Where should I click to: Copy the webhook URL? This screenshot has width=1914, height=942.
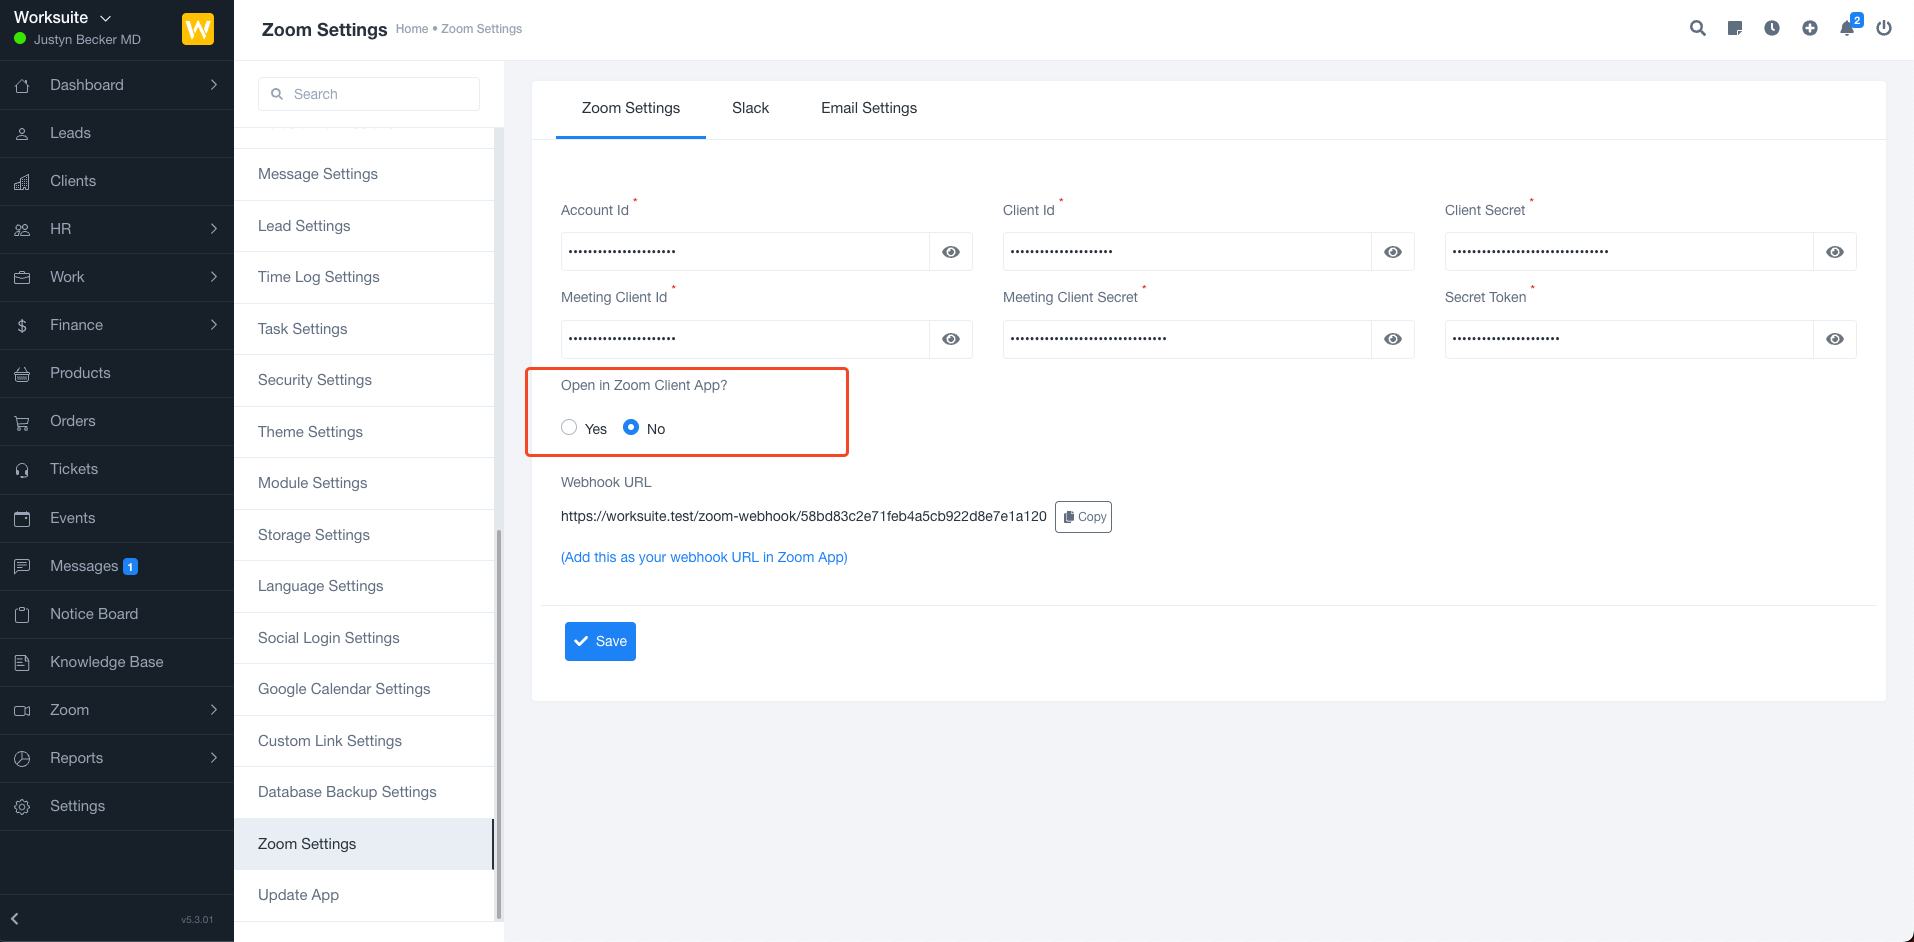[x=1084, y=517]
